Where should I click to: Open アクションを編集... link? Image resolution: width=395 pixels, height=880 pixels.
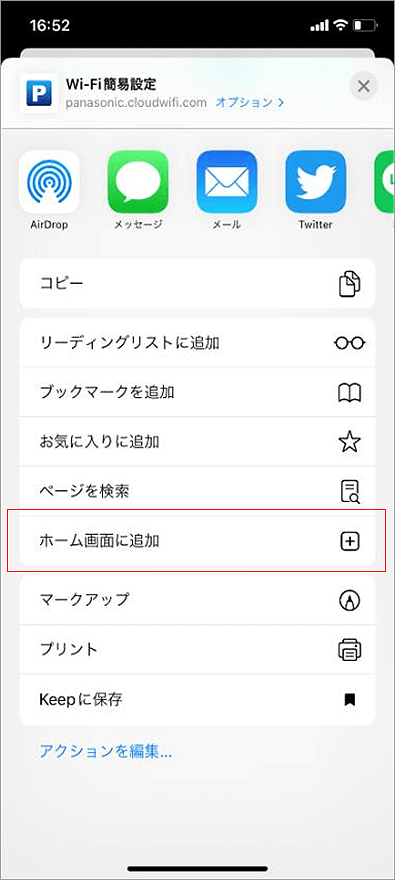click(x=105, y=751)
